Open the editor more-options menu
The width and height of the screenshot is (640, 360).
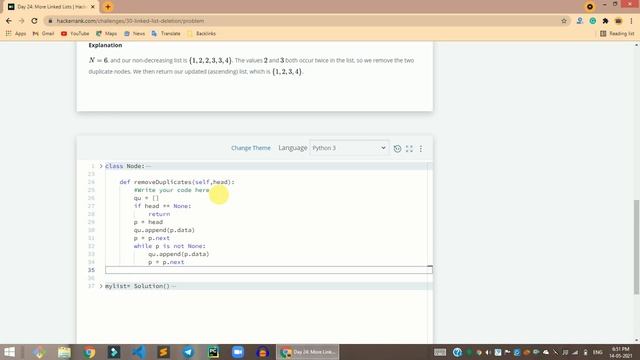pyautogui.click(x=421, y=149)
